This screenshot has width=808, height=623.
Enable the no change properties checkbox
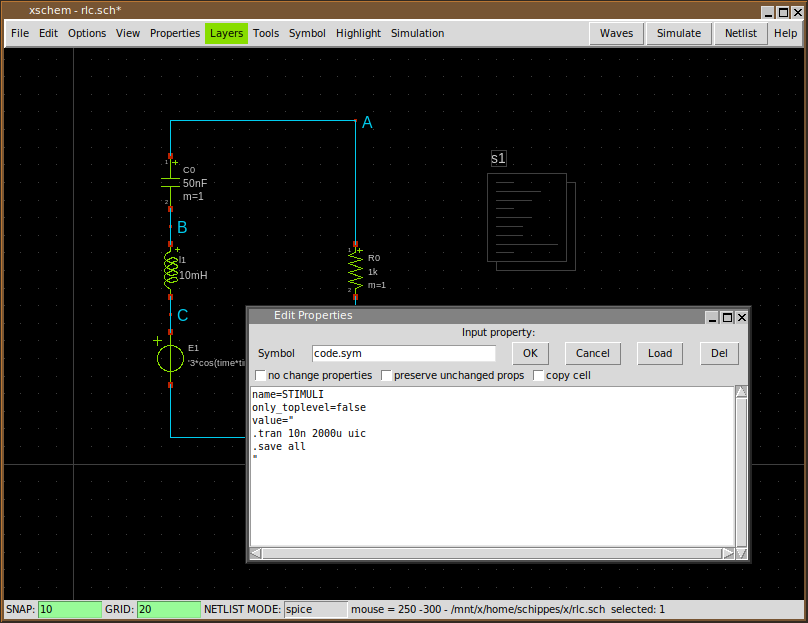[260, 376]
